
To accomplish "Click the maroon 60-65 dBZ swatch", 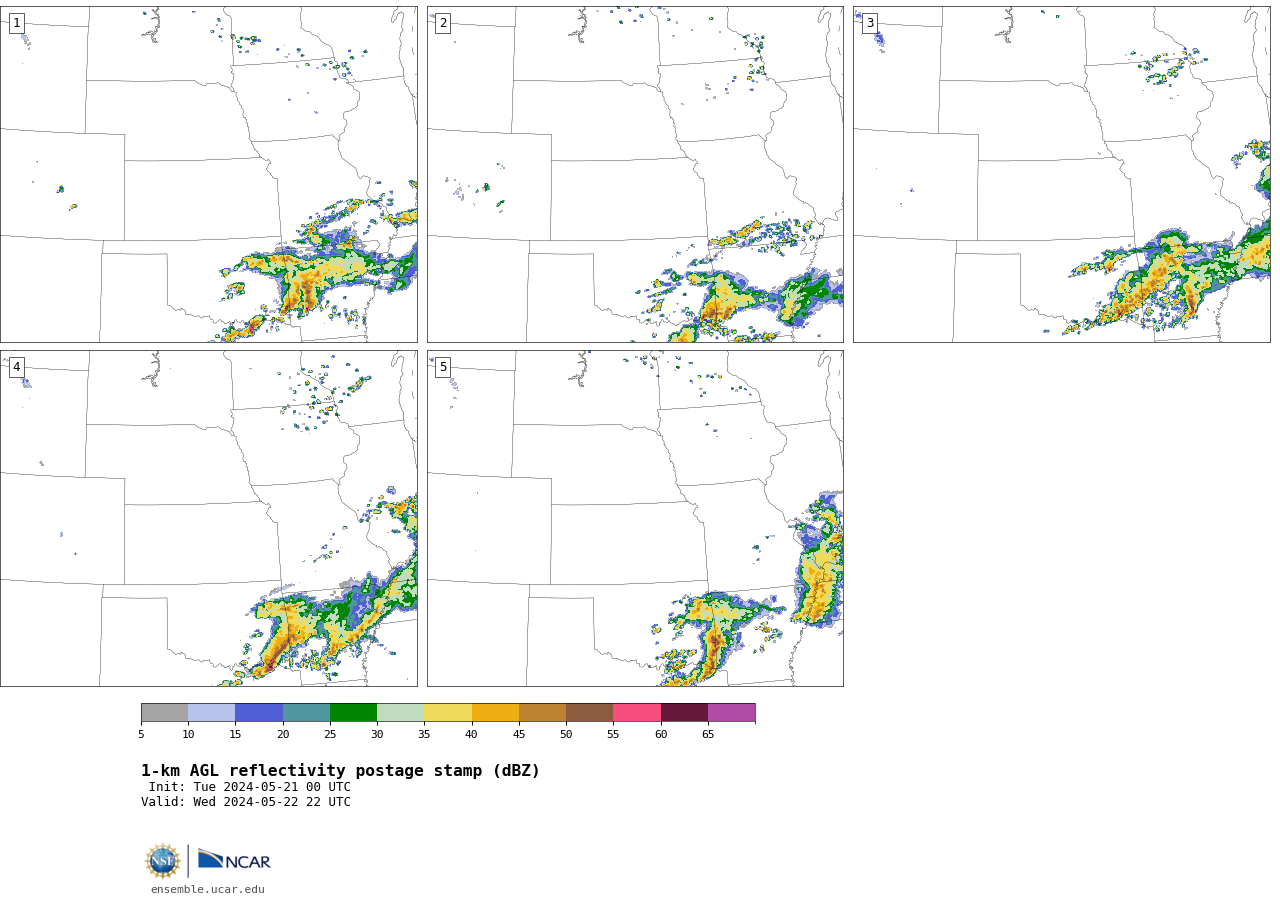I will pos(684,713).
